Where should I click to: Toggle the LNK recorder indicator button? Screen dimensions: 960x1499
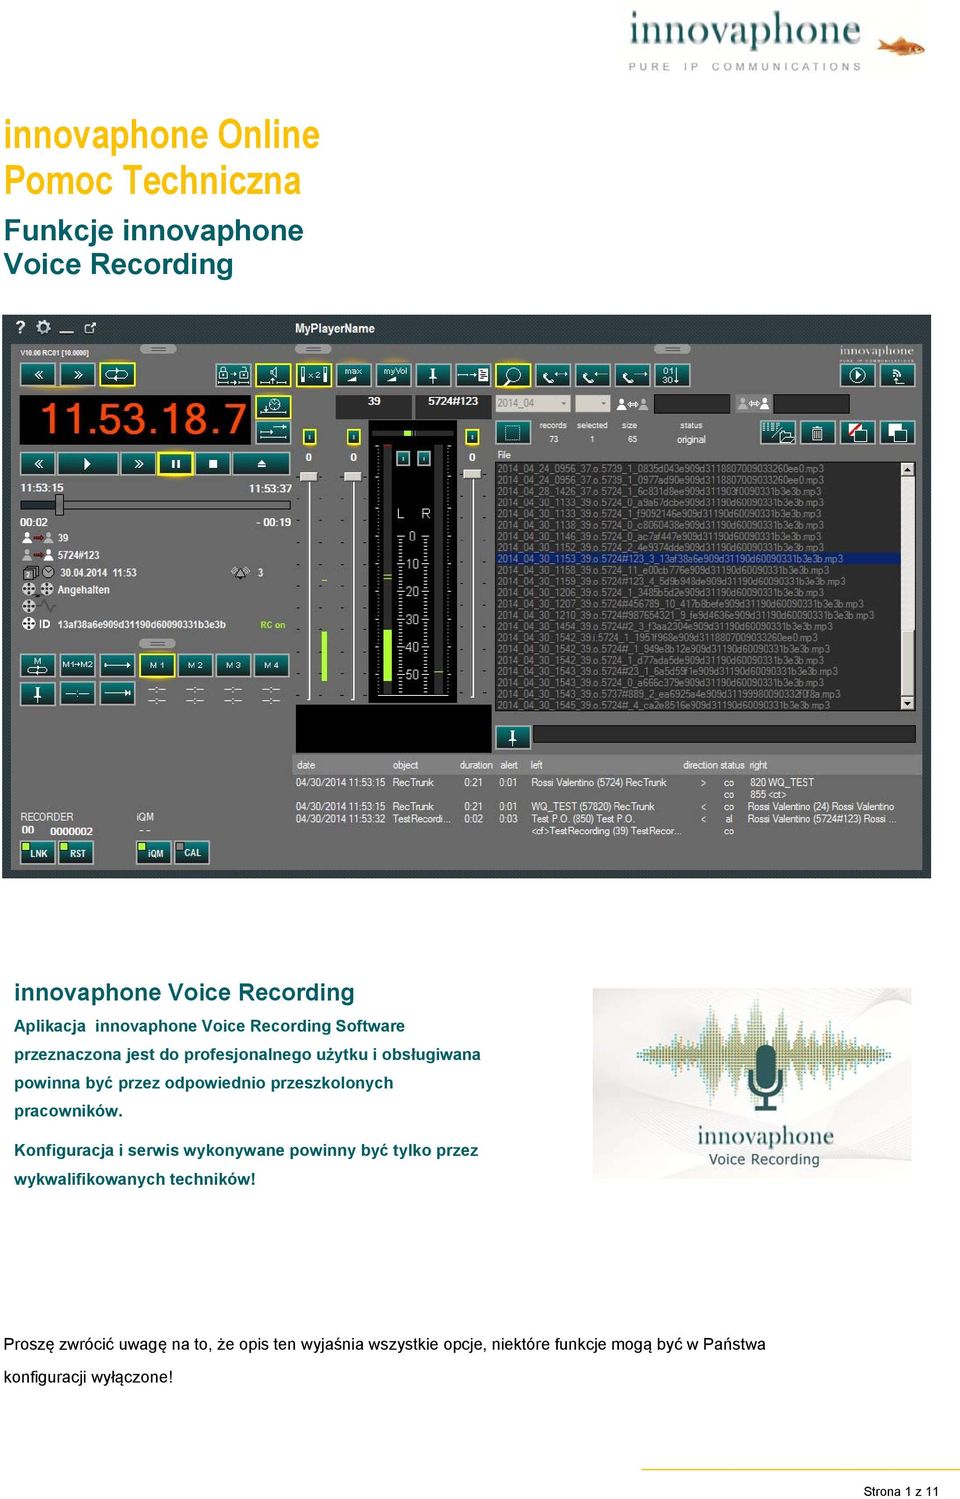(38, 853)
